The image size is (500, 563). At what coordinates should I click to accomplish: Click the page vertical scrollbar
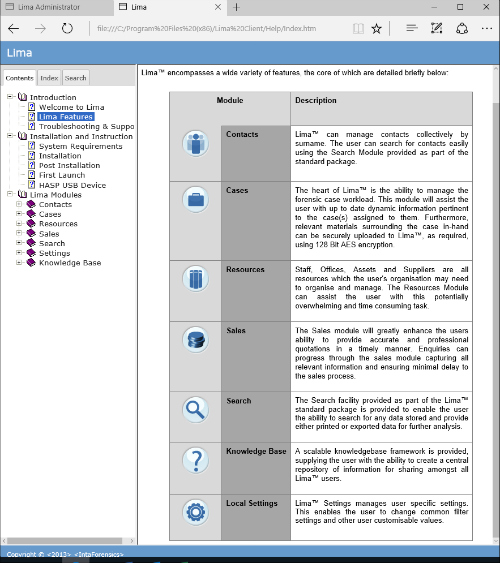coord(496,321)
